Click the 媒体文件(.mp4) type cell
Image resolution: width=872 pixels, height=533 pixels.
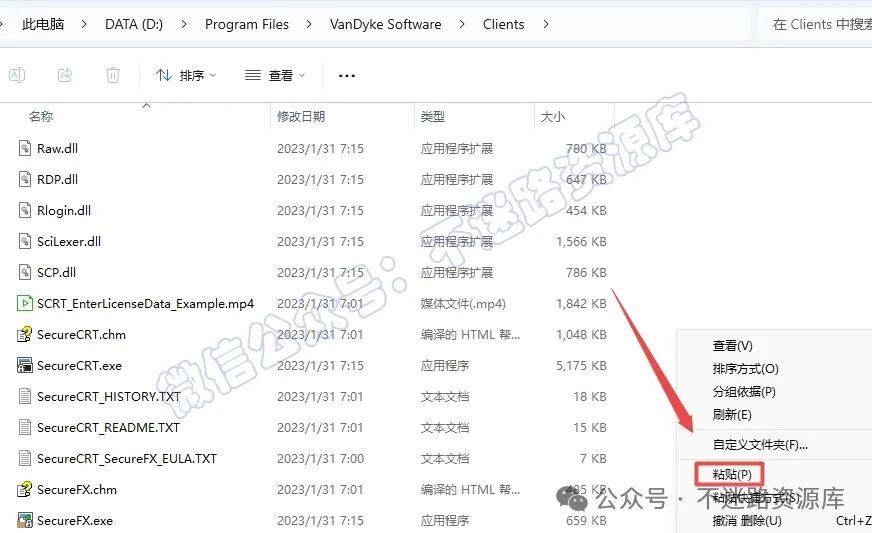[x=463, y=304]
